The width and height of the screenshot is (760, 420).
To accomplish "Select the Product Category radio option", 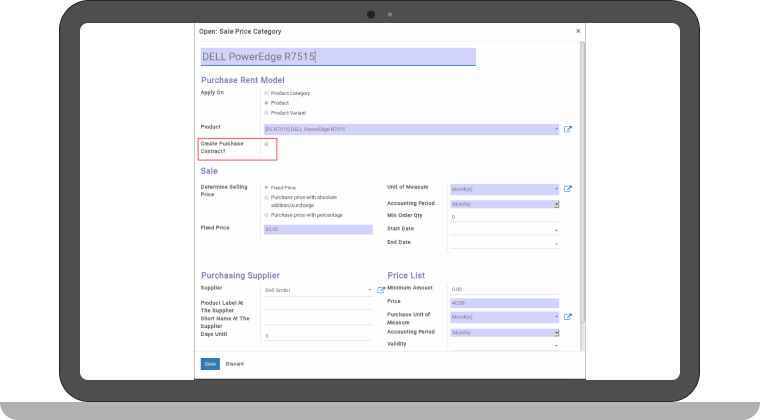I will [266, 93].
